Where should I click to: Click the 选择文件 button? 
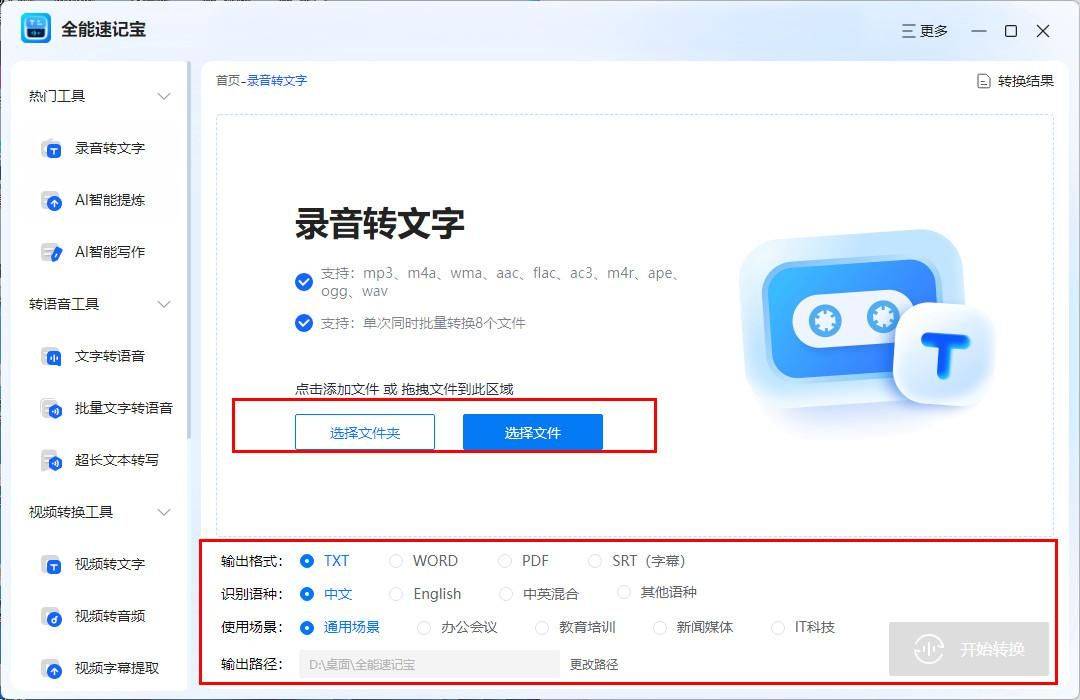click(x=532, y=431)
